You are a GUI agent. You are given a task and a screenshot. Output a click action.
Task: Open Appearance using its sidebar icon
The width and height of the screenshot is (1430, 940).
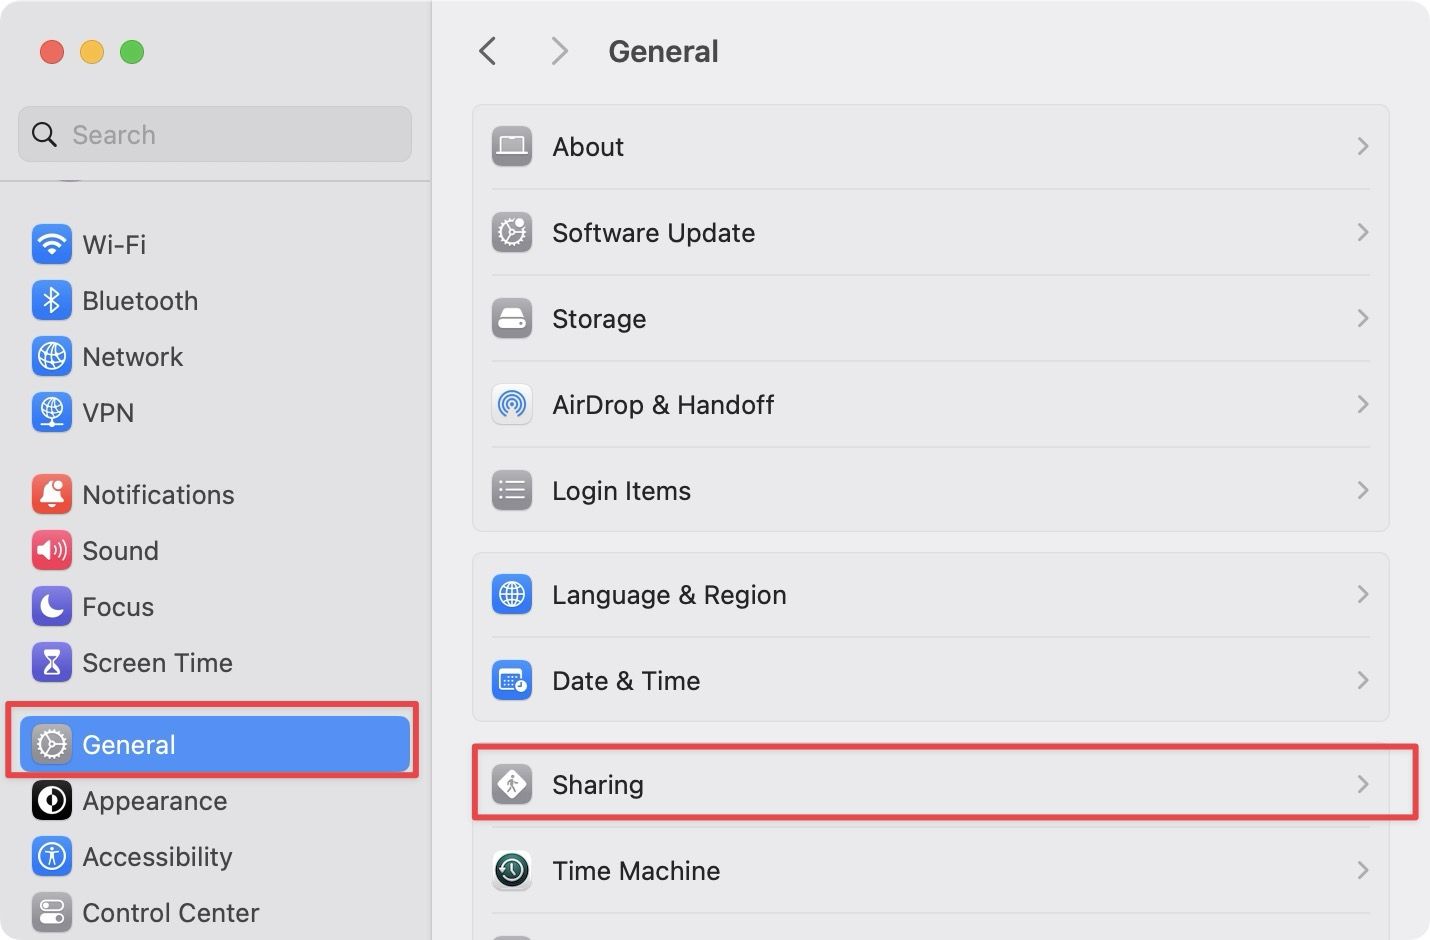point(51,800)
